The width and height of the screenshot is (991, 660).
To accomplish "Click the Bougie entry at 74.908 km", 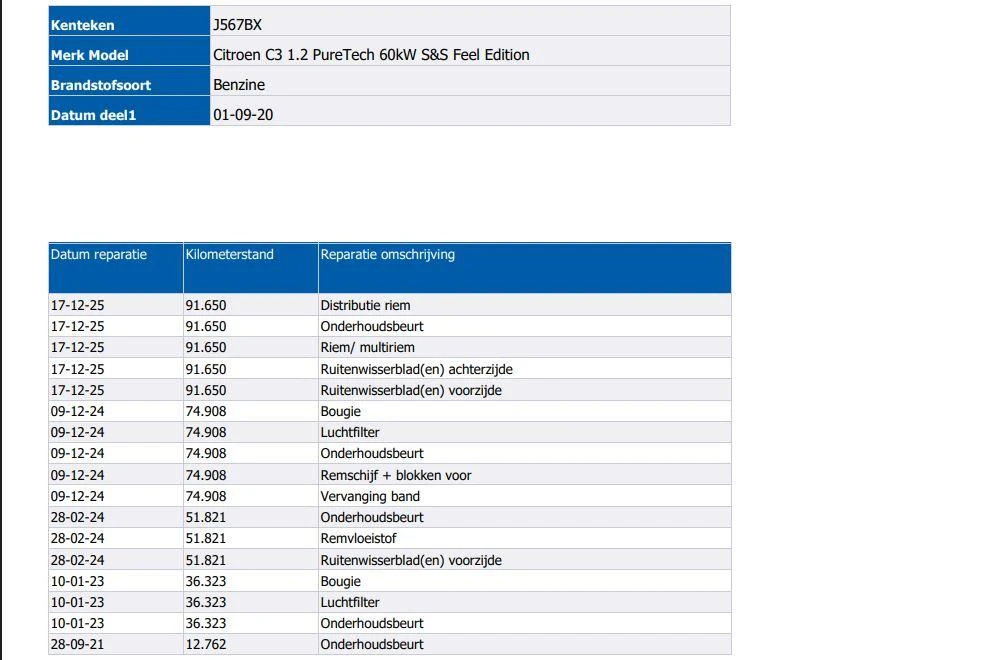I will 341,412.
